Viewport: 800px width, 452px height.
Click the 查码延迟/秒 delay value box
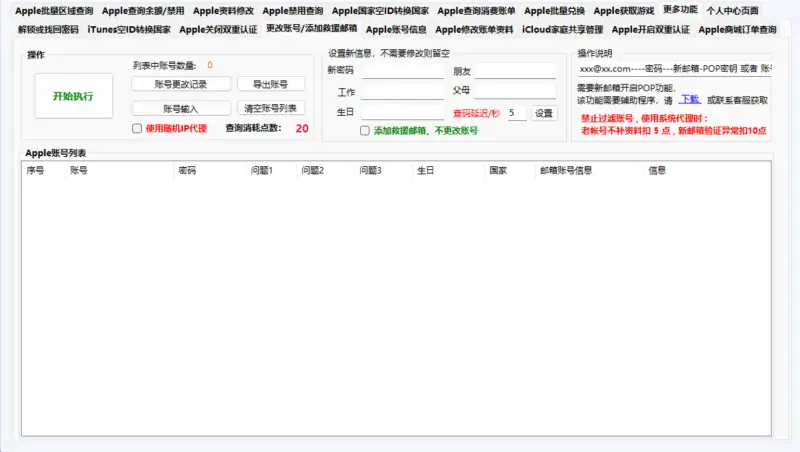[x=516, y=114]
